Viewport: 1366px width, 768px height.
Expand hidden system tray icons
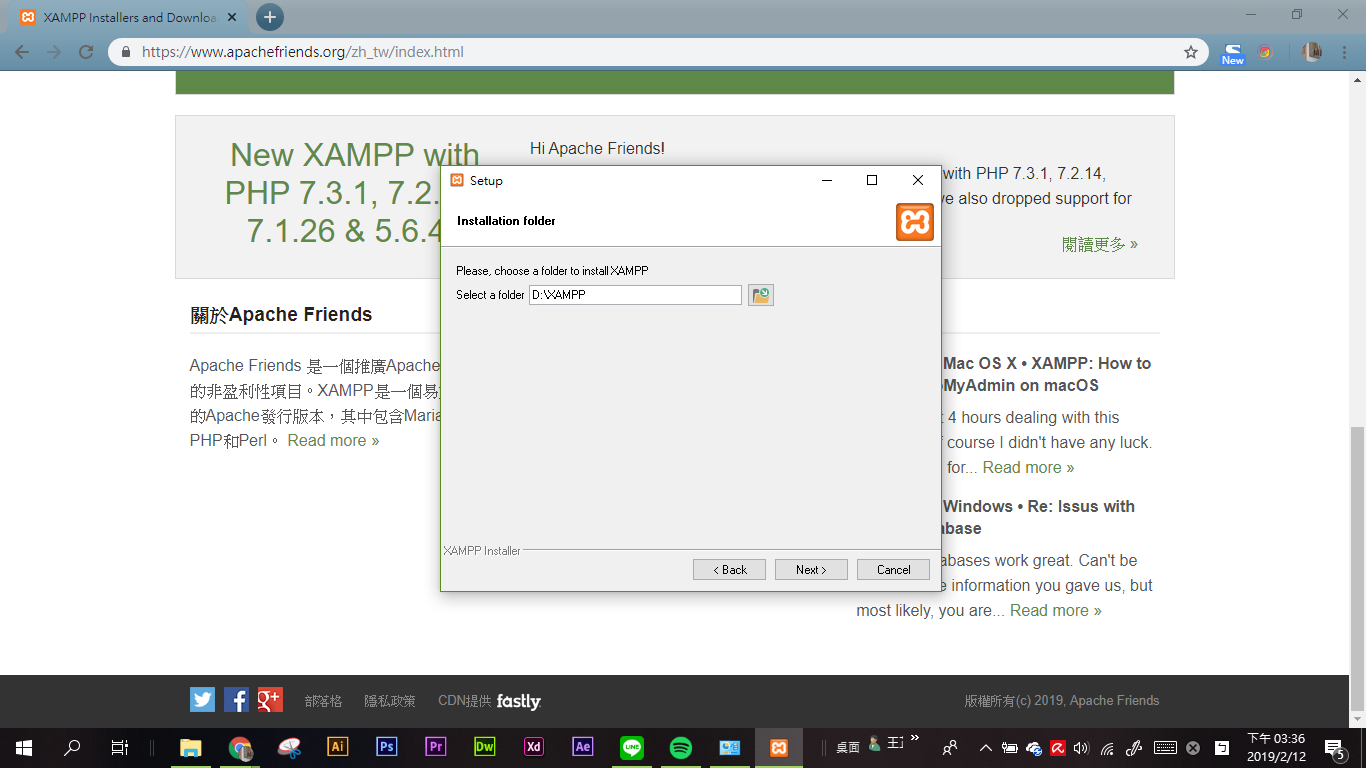[x=986, y=747]
